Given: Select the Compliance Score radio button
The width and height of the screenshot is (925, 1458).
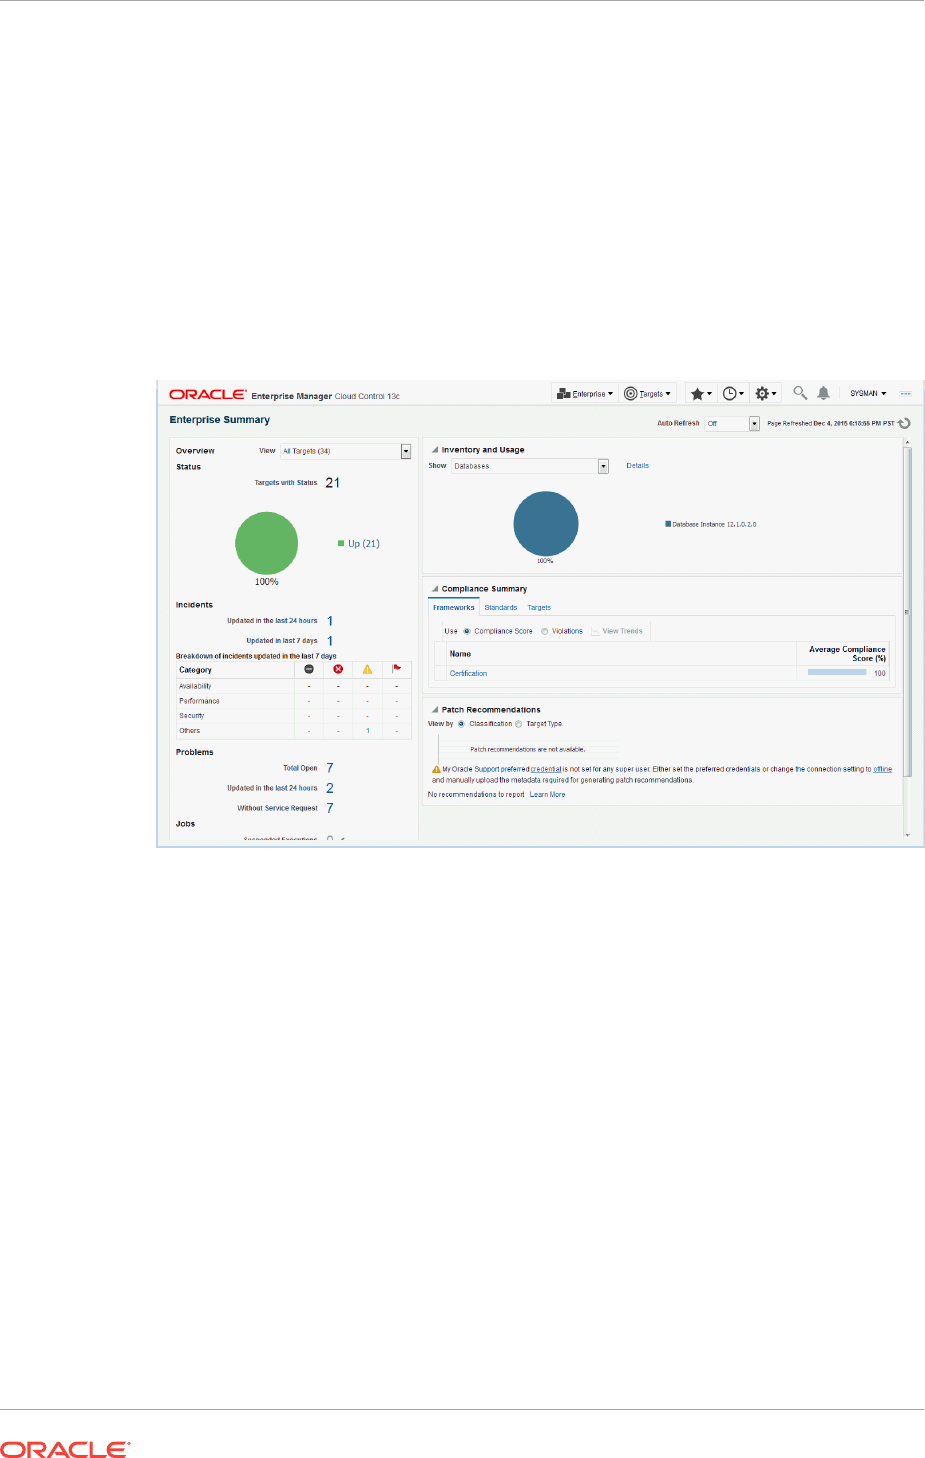Looking at the screenshot, I should 467,632.
